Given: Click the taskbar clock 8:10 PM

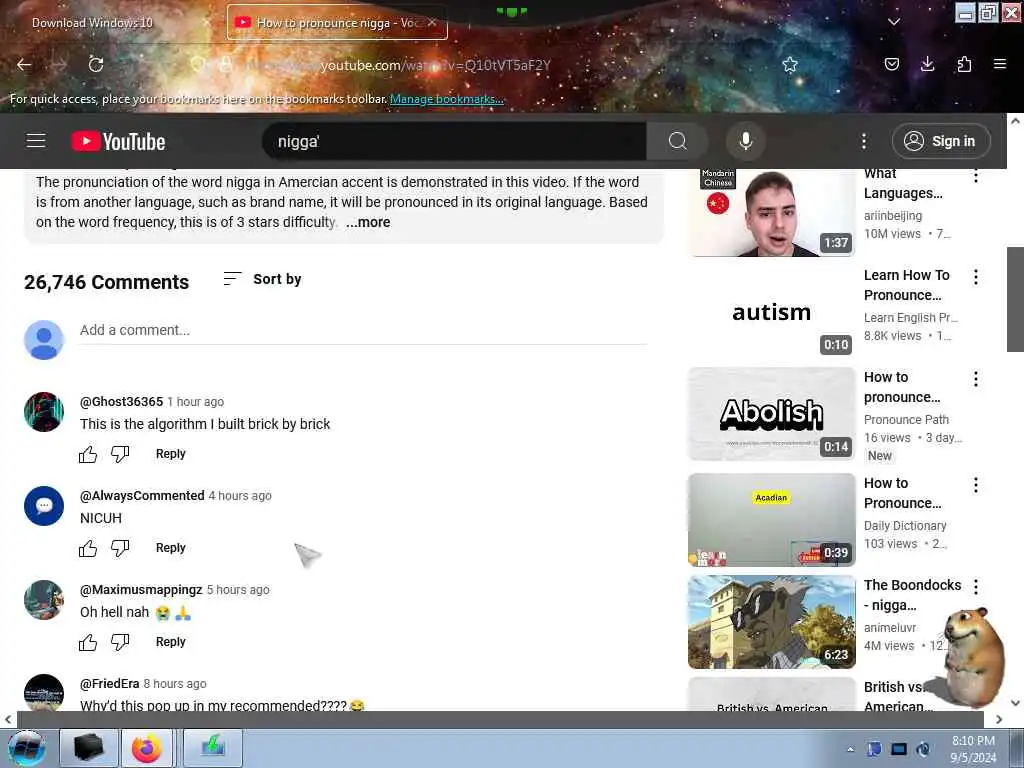Looking at the screenshot, I should point(973,749).
